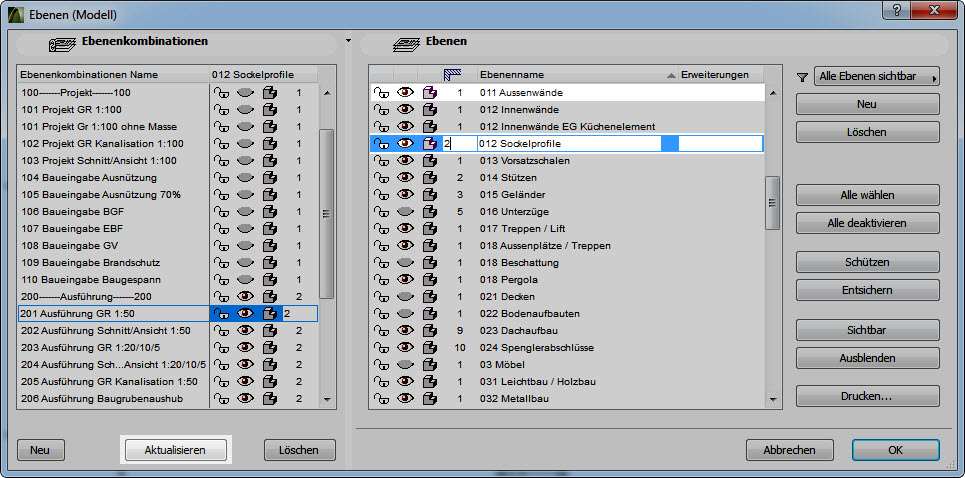Click down arrow of layer combinations scrollbar

pyautogui.click(x=327, y=399)
